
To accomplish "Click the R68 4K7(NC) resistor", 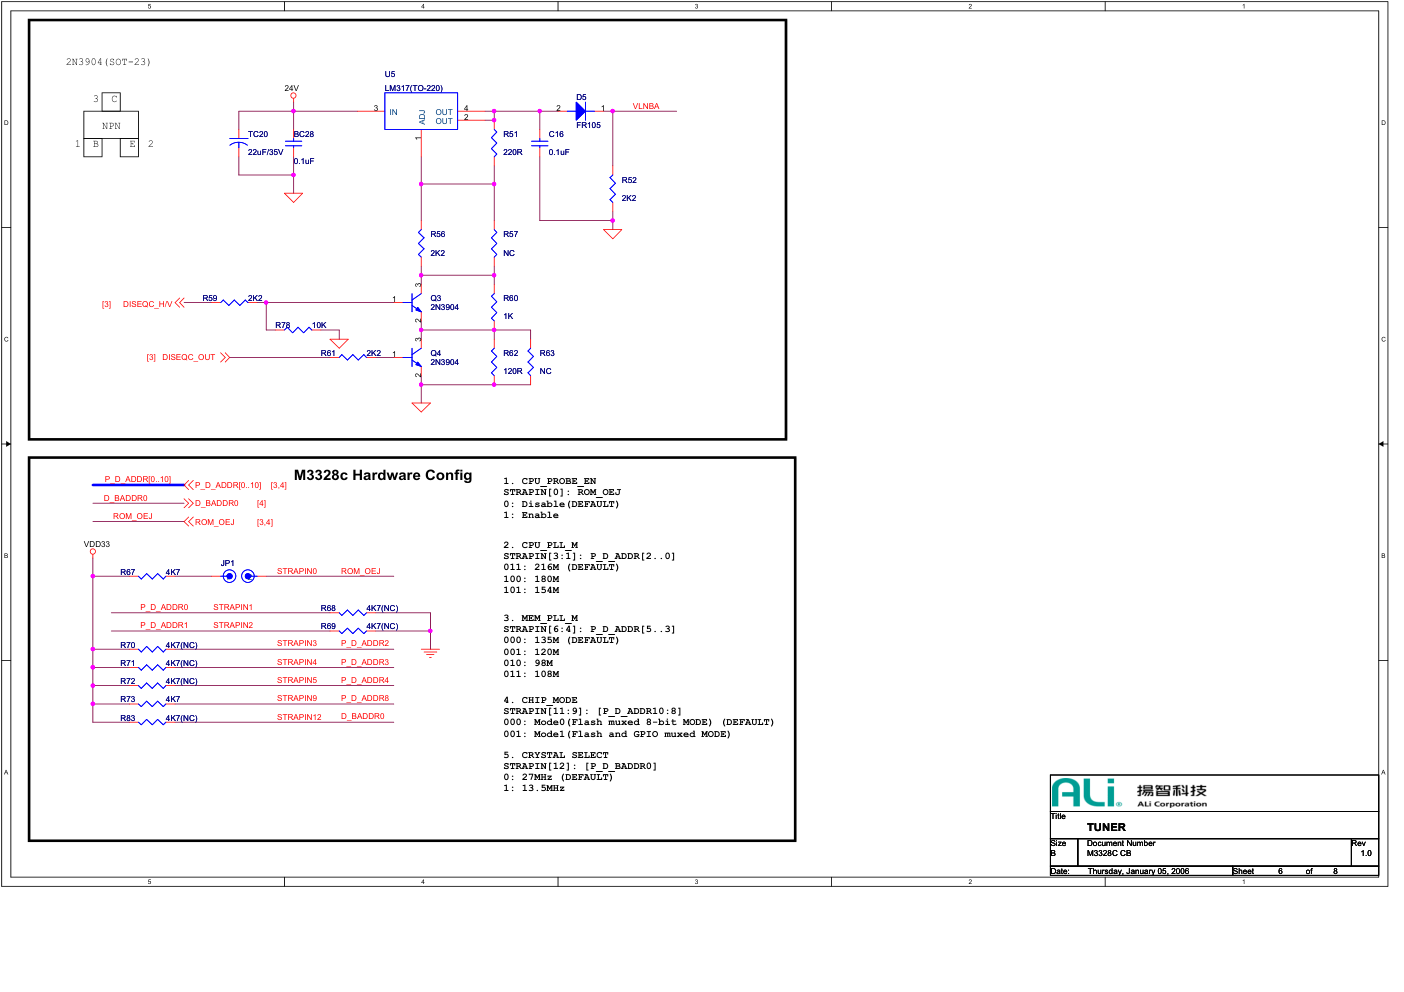I will (352, 612).
